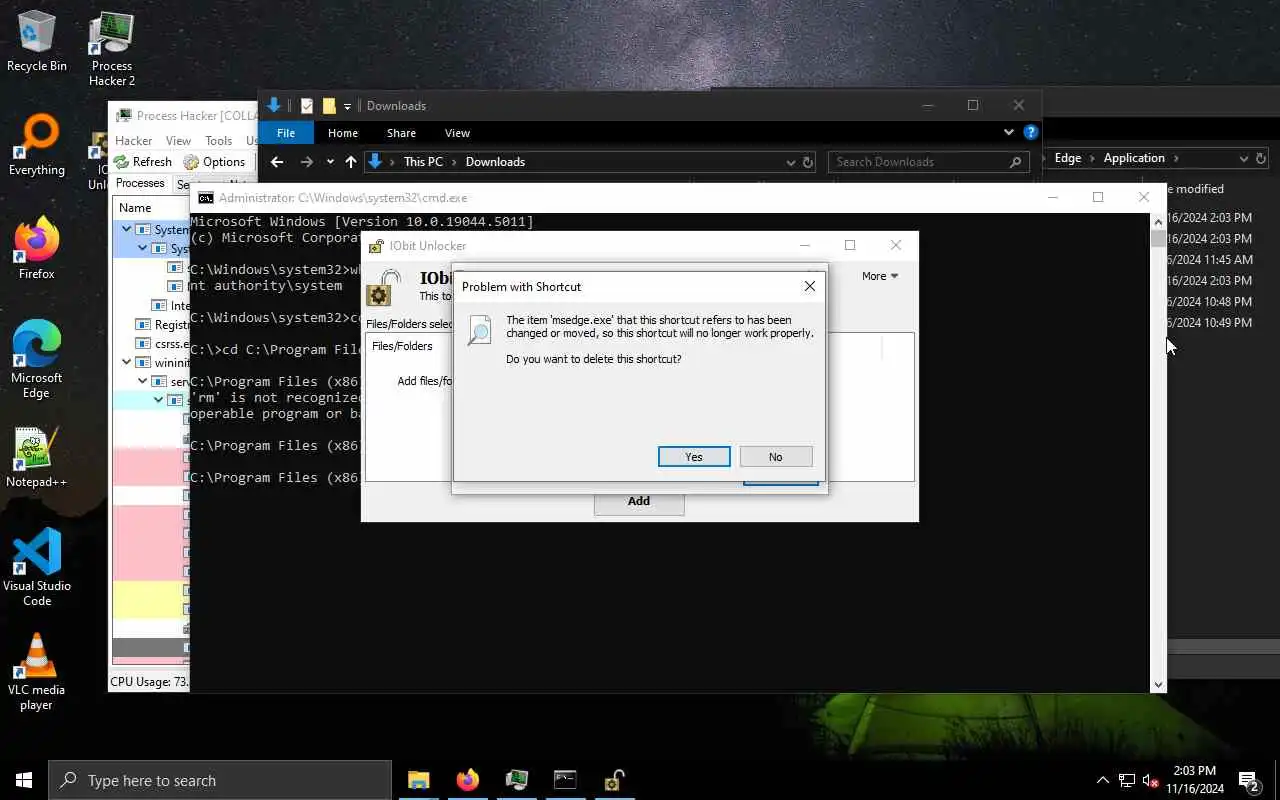Collapse the System process tree node

tap(126, 229)
